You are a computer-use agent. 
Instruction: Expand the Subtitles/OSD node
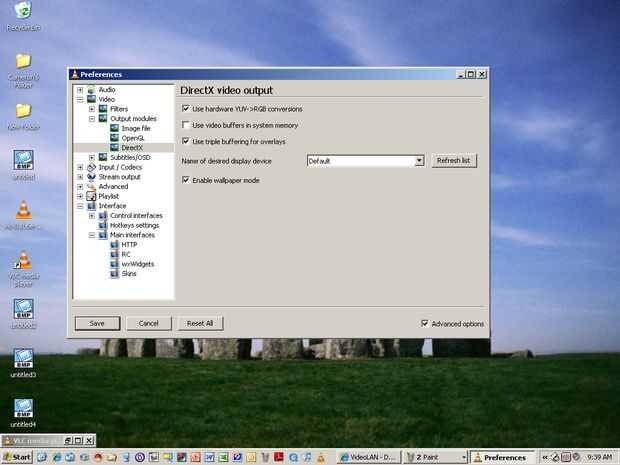(x=92, y=157)
